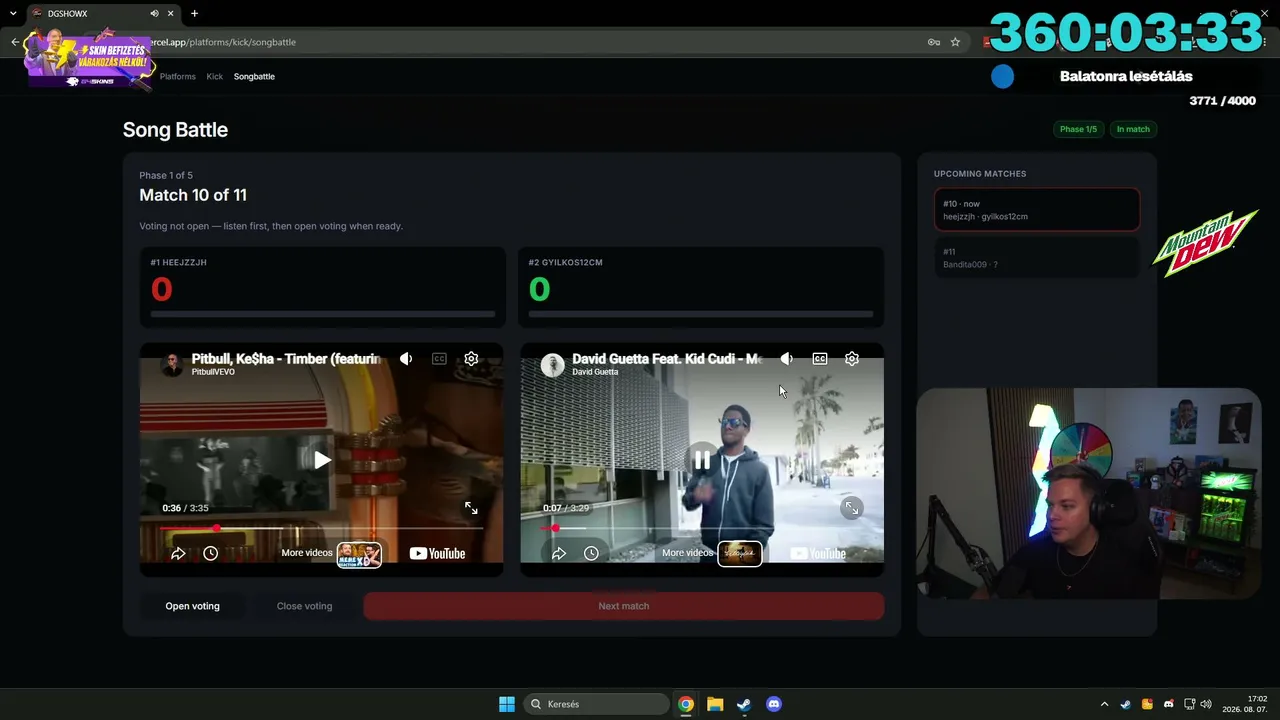The width and height of the screenshot is (1280, 720).
Task: Mute the DGSHOWX tab audio
Action: coord(154,14)
